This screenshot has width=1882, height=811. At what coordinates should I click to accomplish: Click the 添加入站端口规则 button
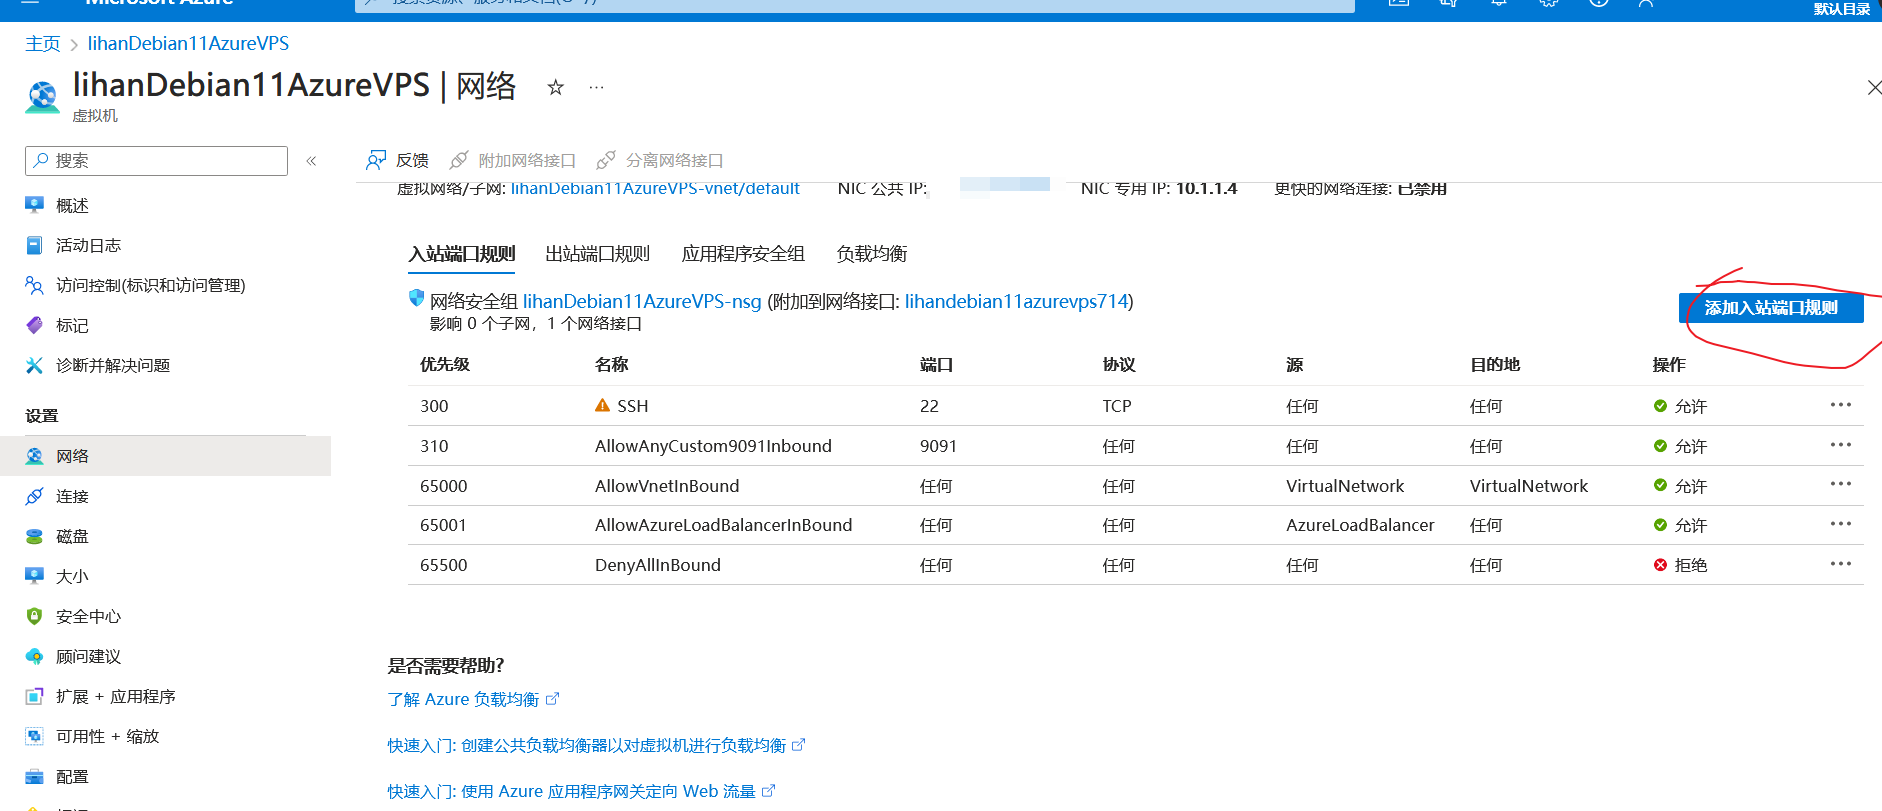[1771, 308]
